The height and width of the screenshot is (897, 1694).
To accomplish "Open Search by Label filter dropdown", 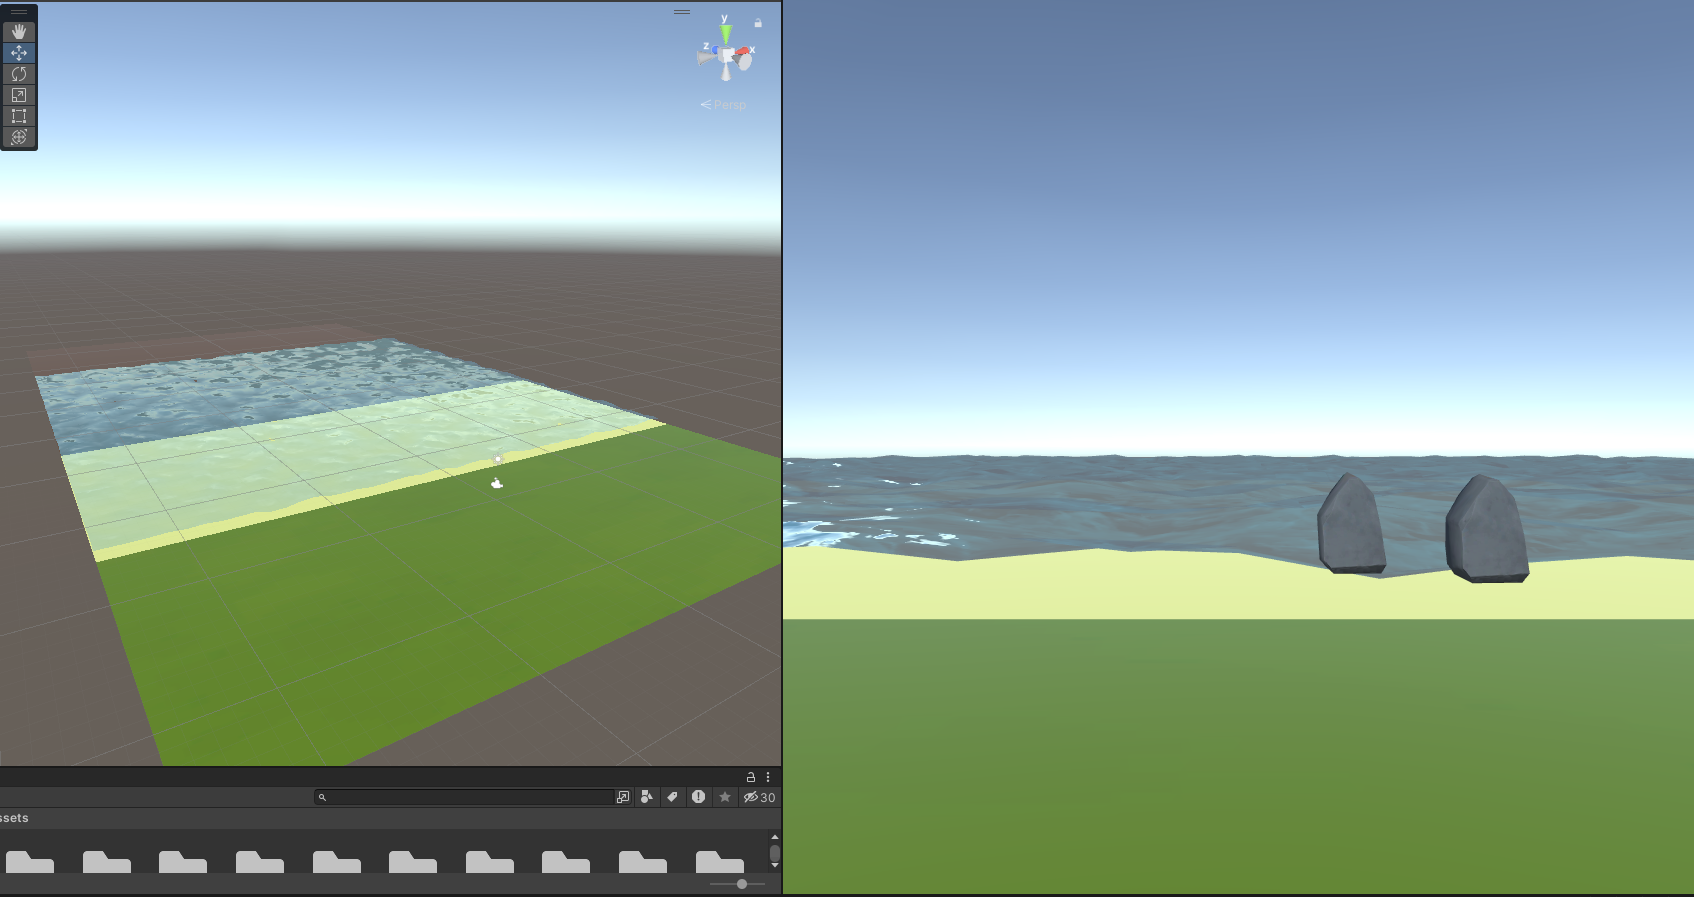I will click(x=673, y=797).
